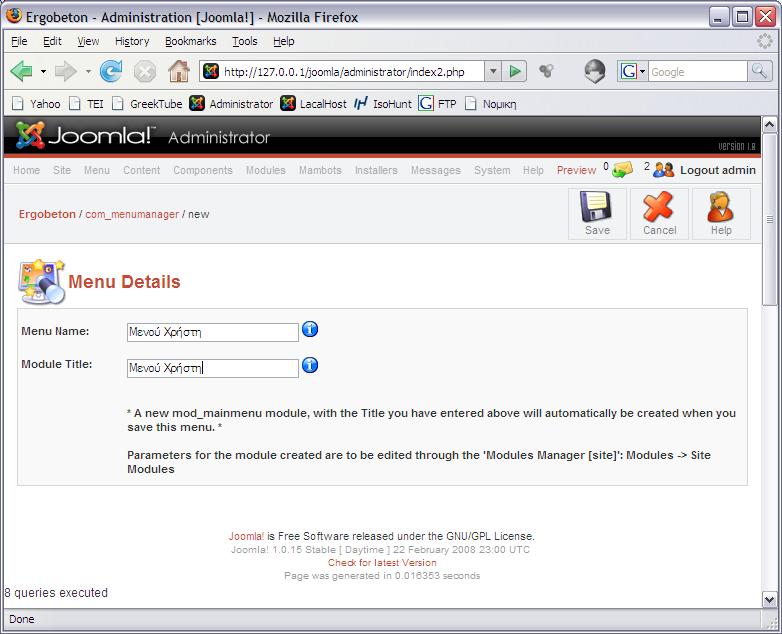This screenshot has width=782, height=634.
Task: Click the Menu Details monitor icon
Action: click(x=41, y=282)
